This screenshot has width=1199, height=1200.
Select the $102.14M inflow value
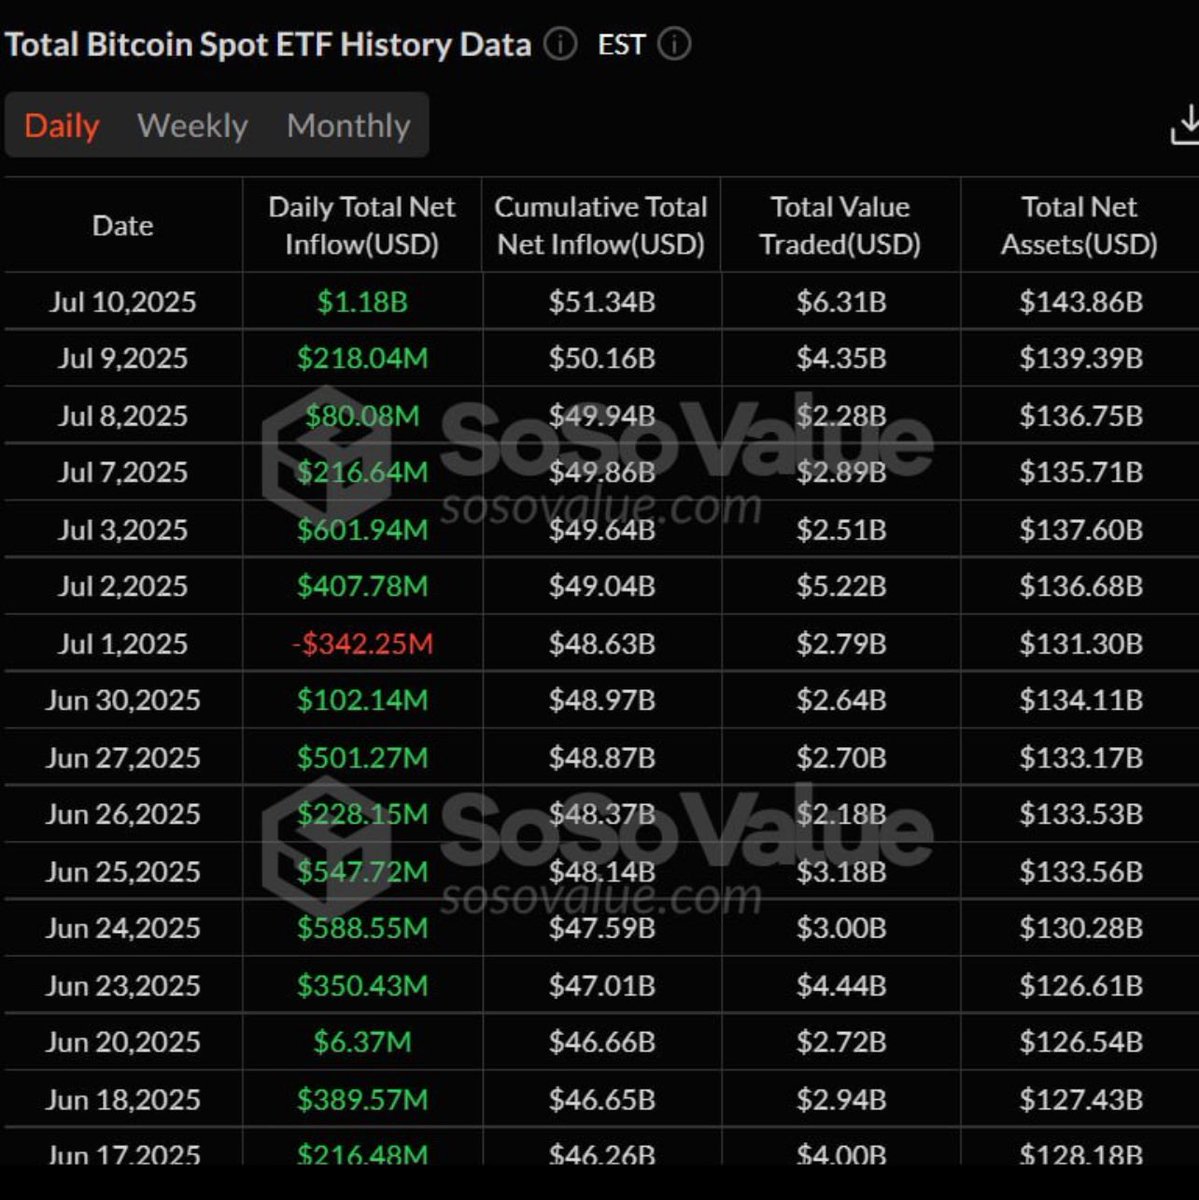pos(362,700)
